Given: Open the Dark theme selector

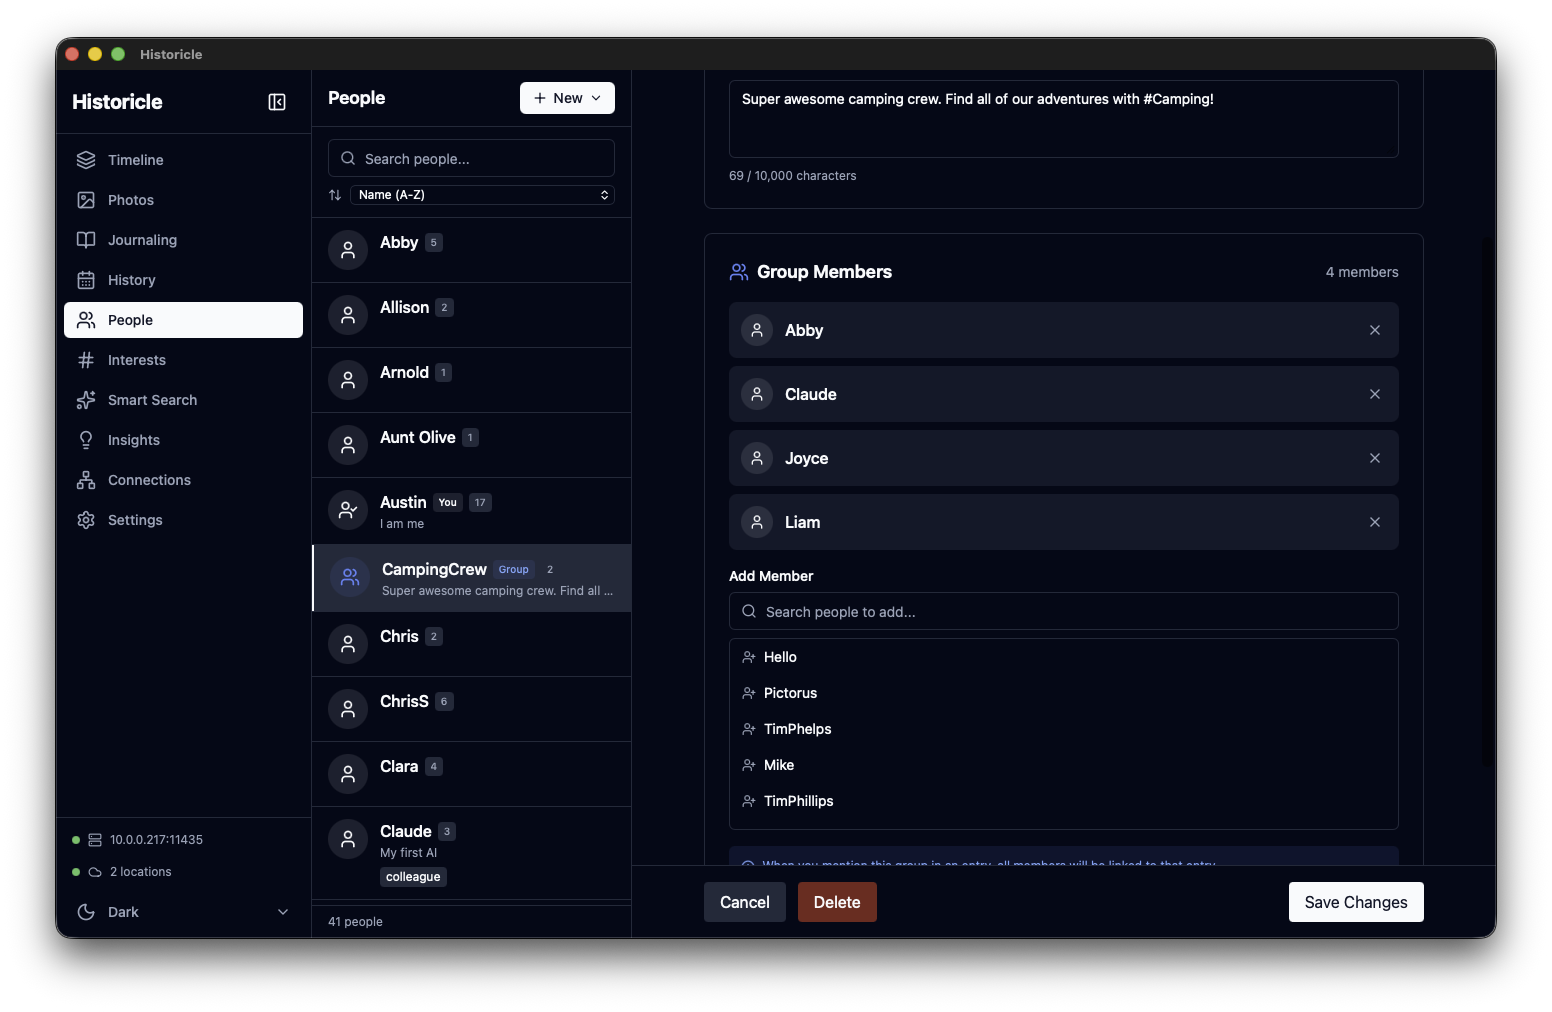Looking at the screenshot, I should (183, 912).
